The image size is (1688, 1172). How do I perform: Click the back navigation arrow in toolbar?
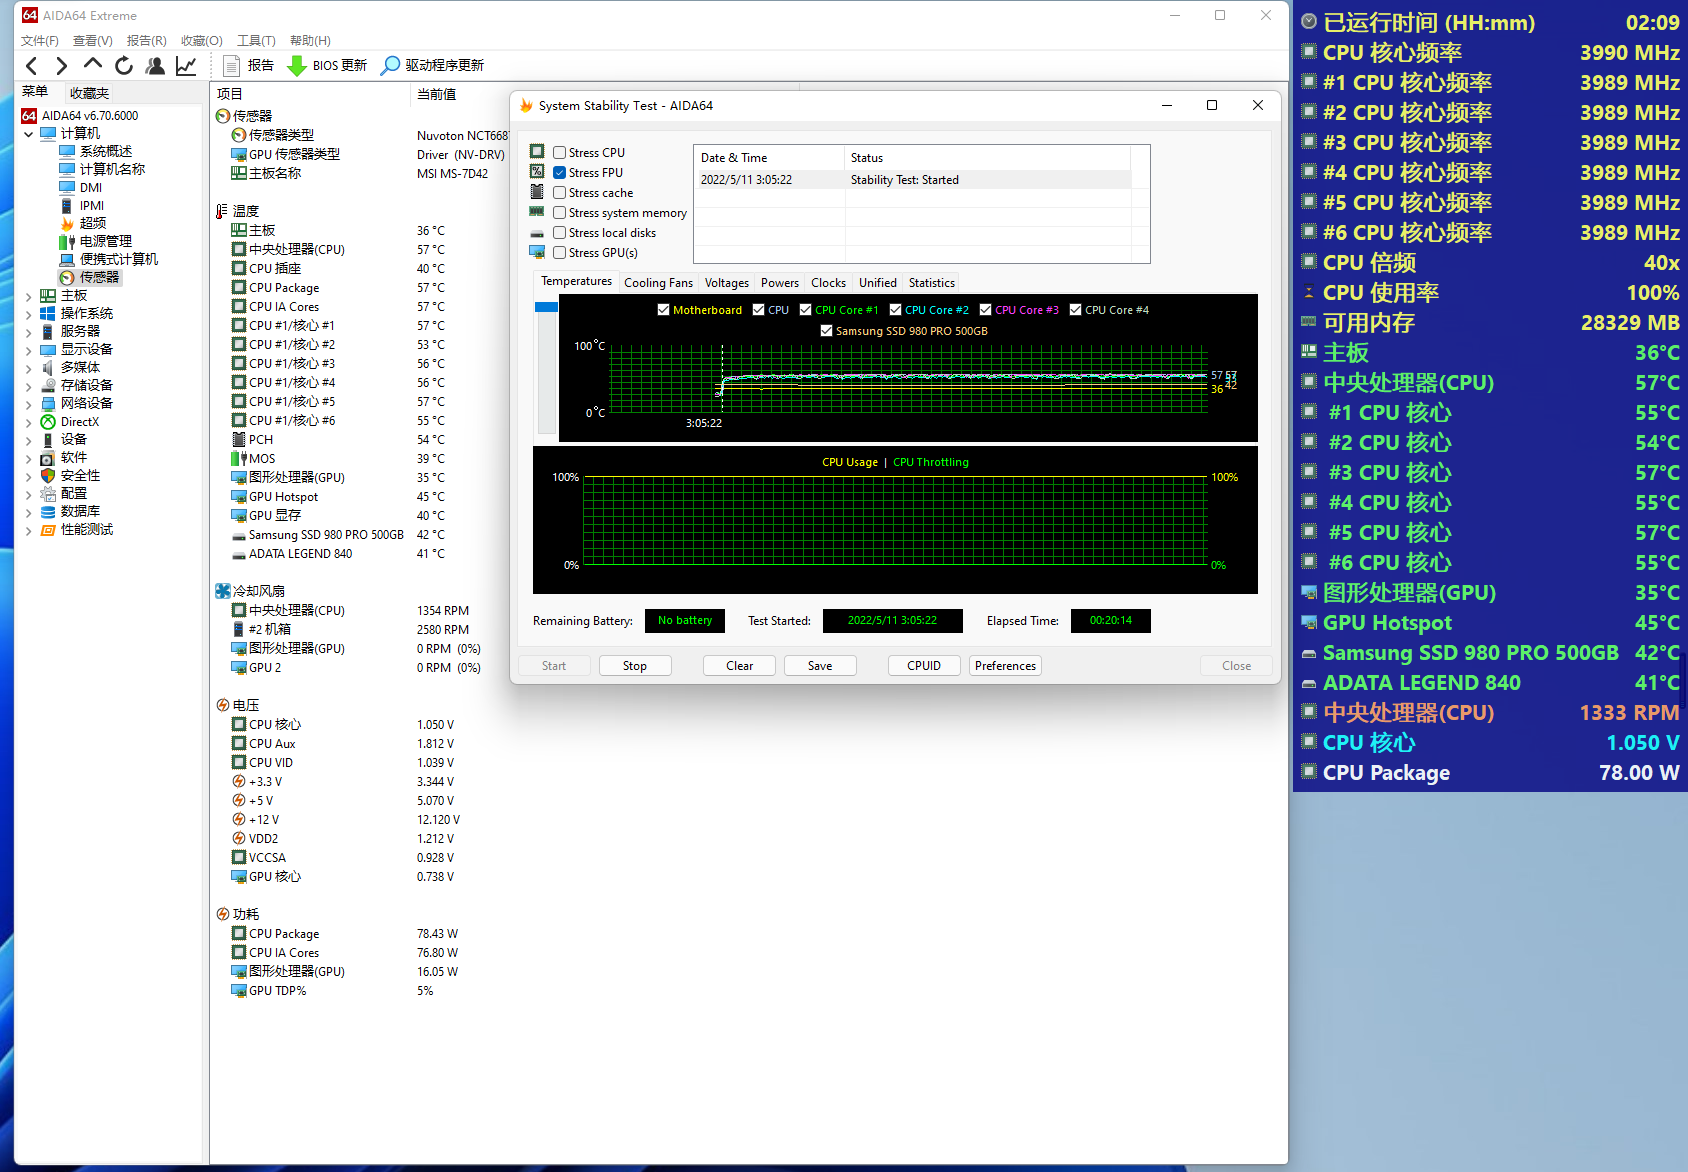(32, 66)
